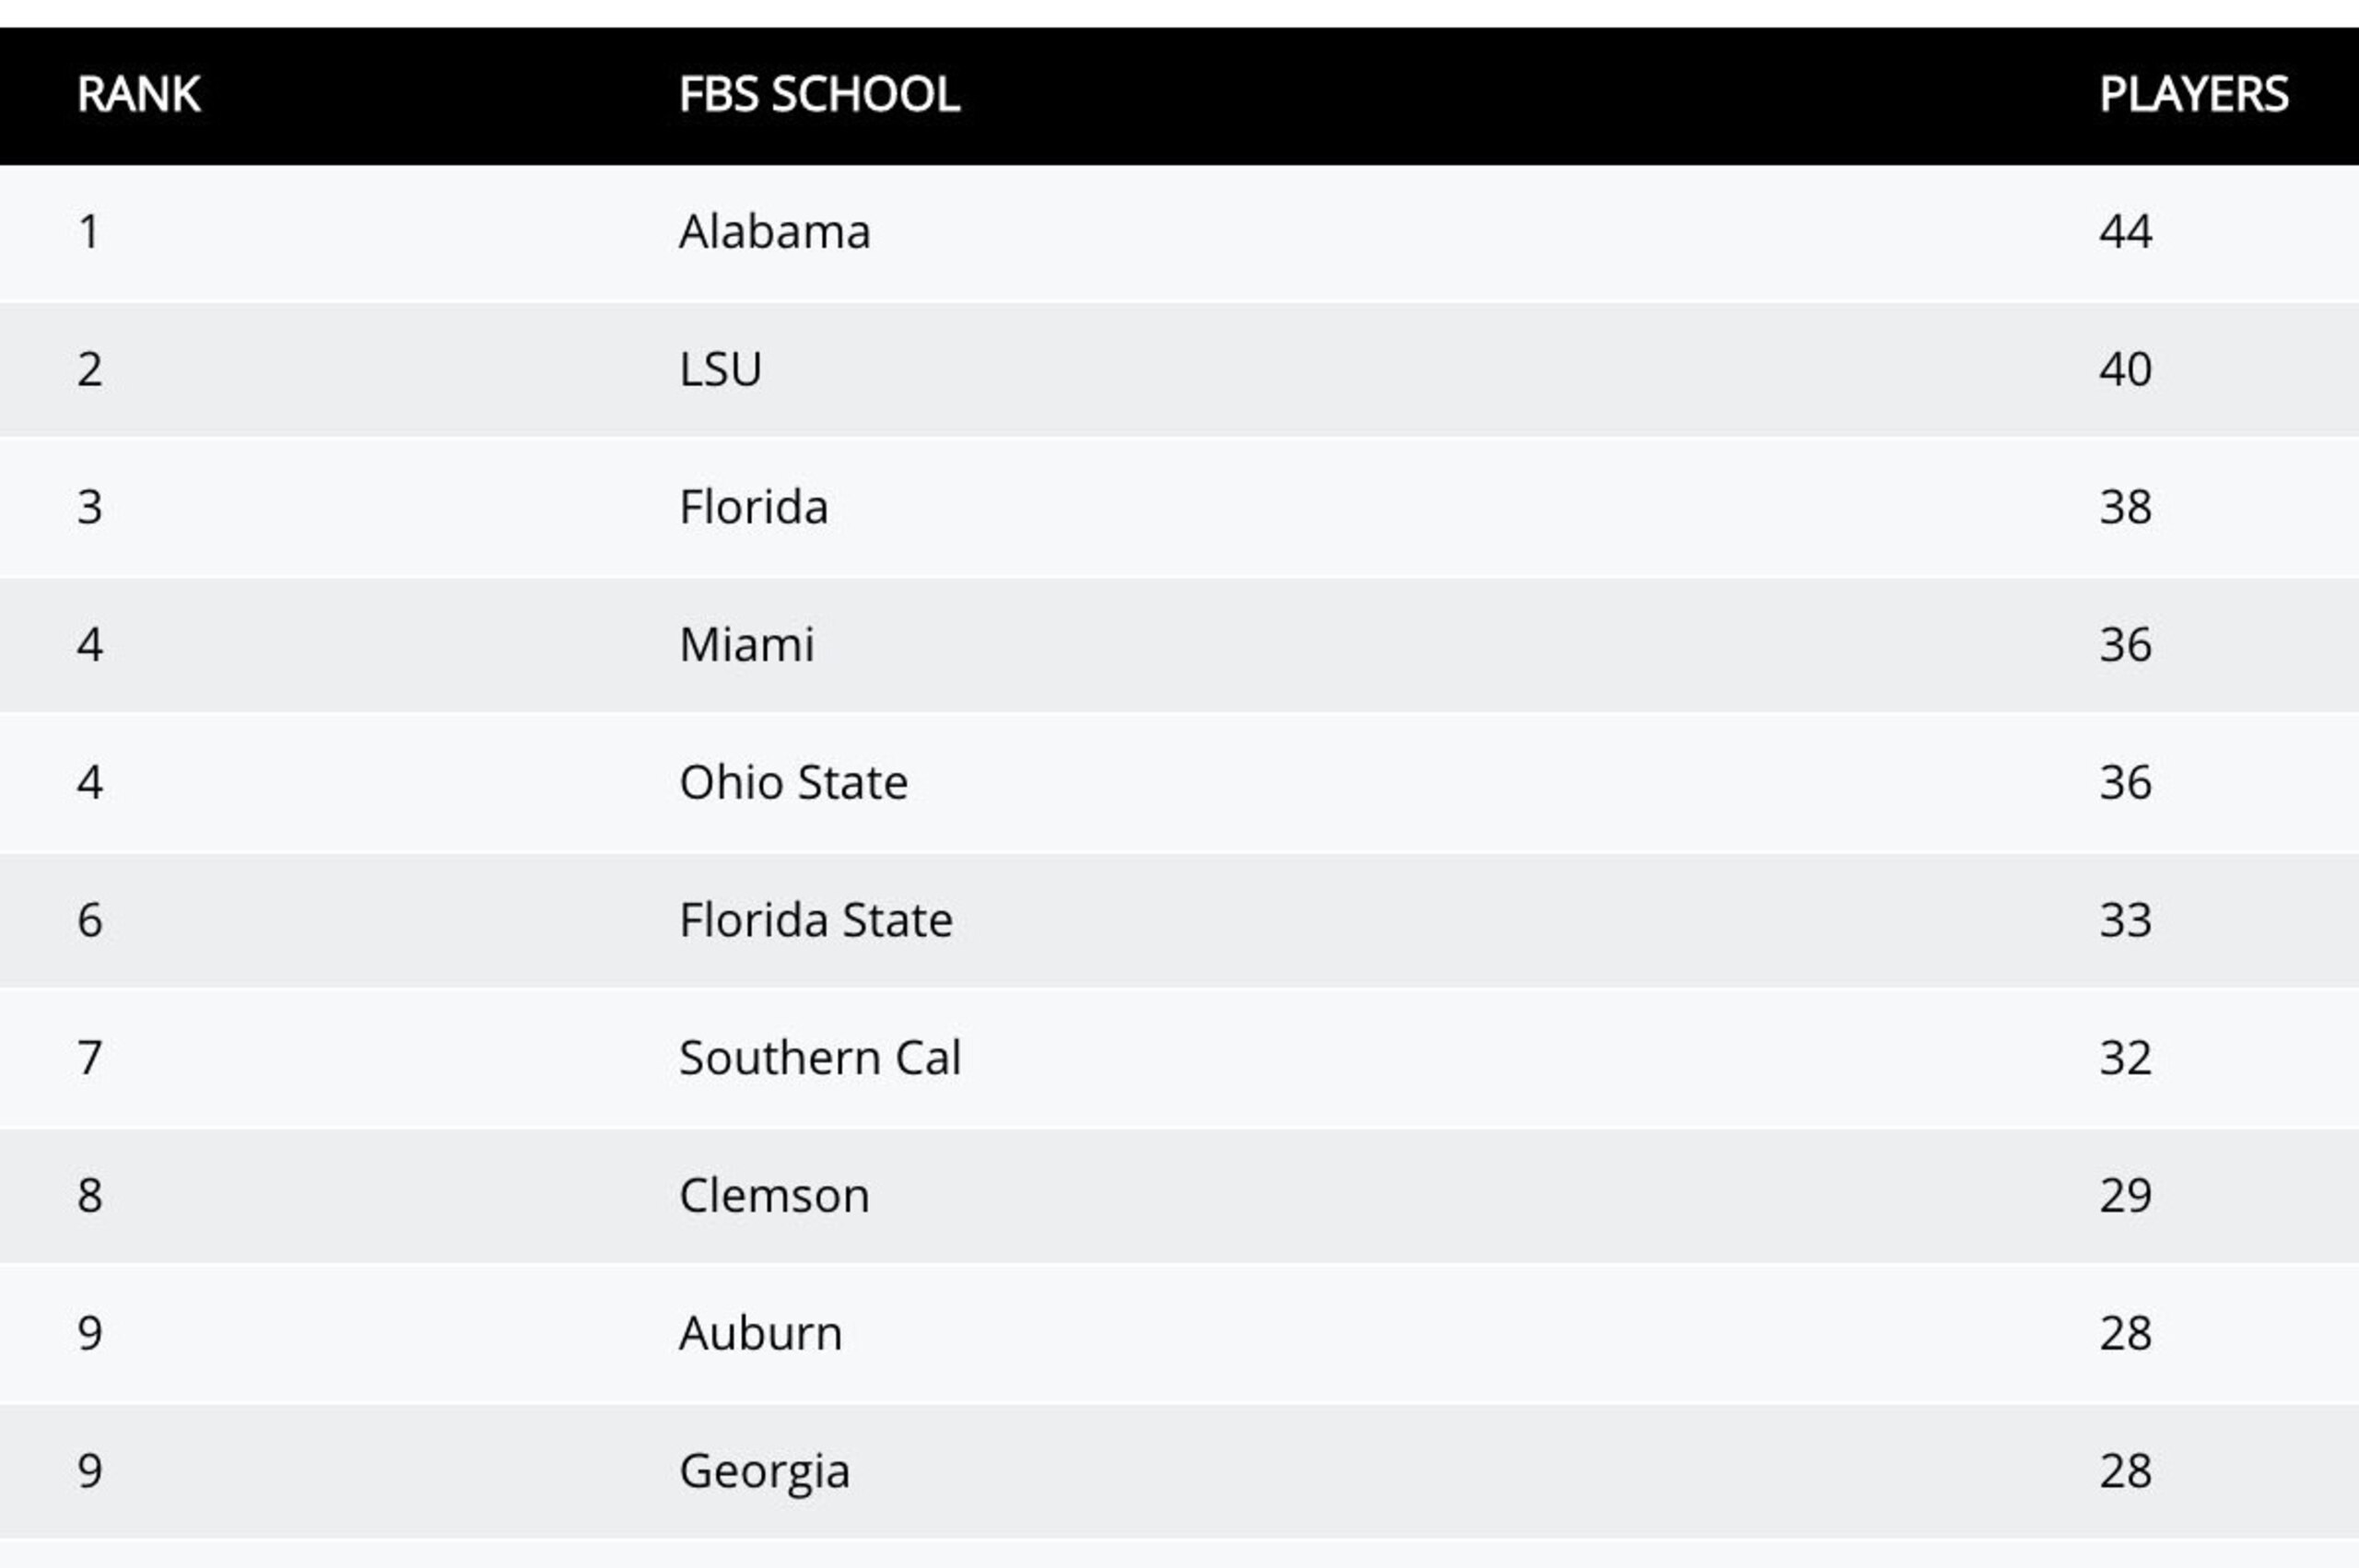Select the LSU row school name

720,370
